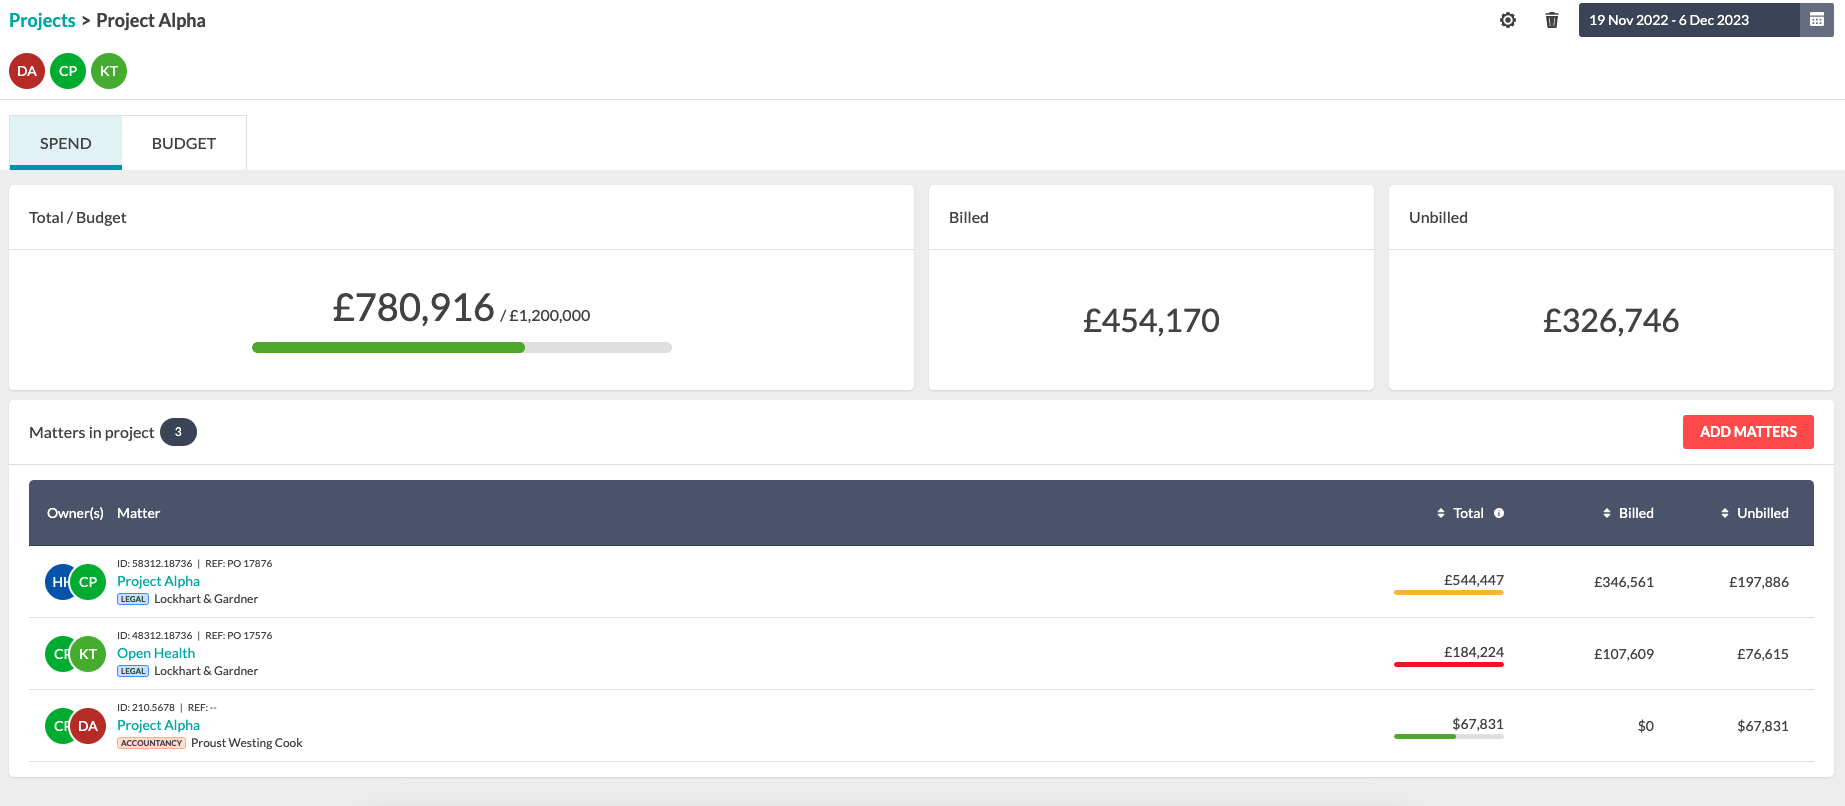Sort matters by Total column
This screenshot has height=806, width=1845.
1460,513
